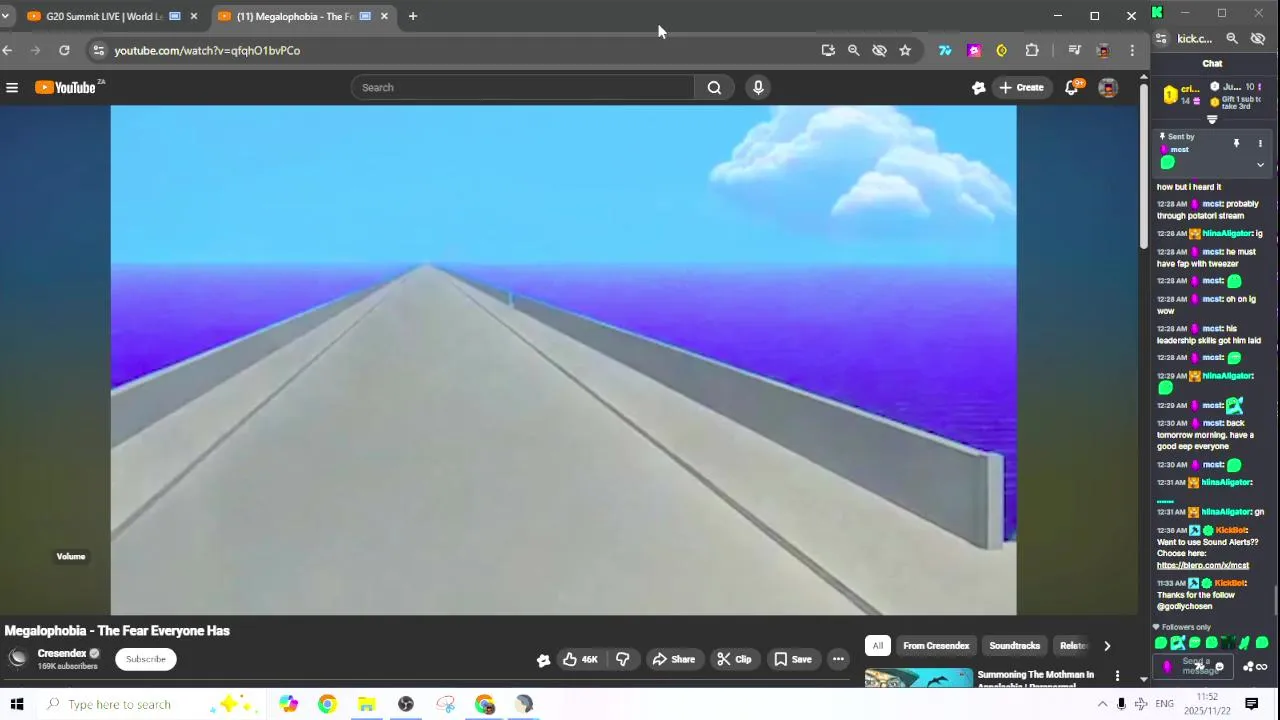
Task: Click the yellow circular extension icon
Action: click(1001, 50)
